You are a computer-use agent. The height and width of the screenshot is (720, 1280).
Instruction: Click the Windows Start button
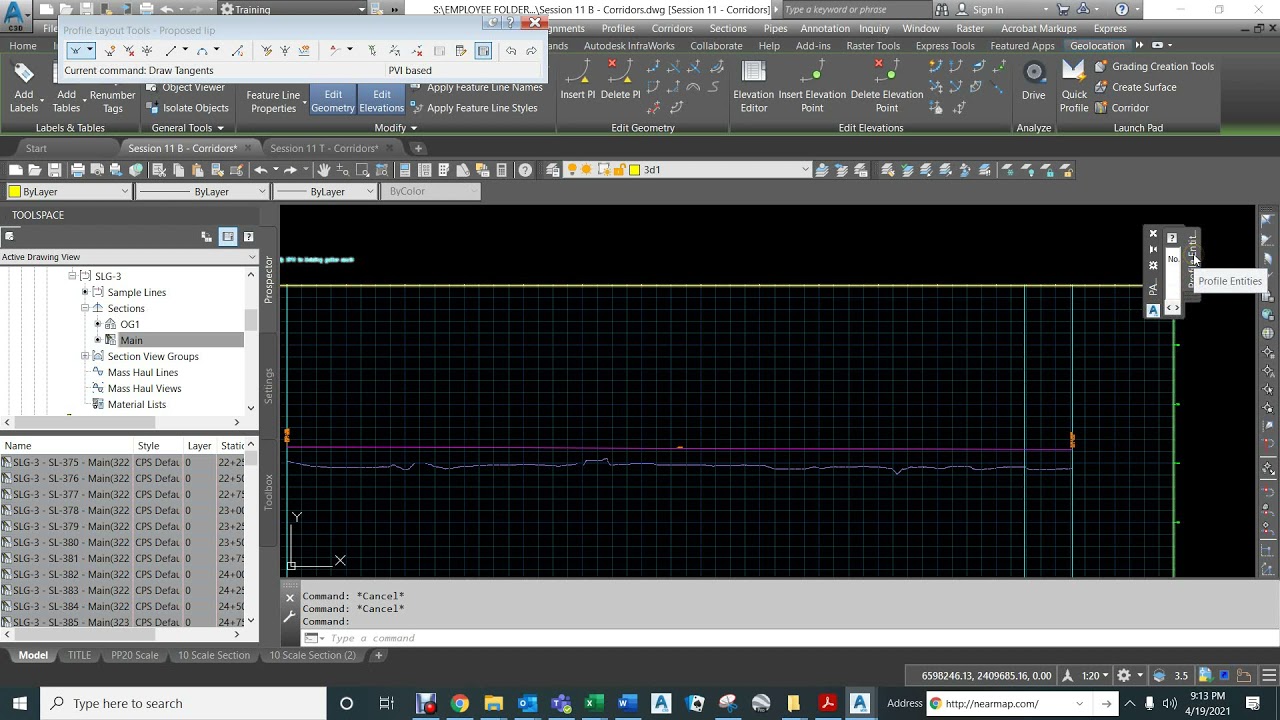tap(19, 703)
